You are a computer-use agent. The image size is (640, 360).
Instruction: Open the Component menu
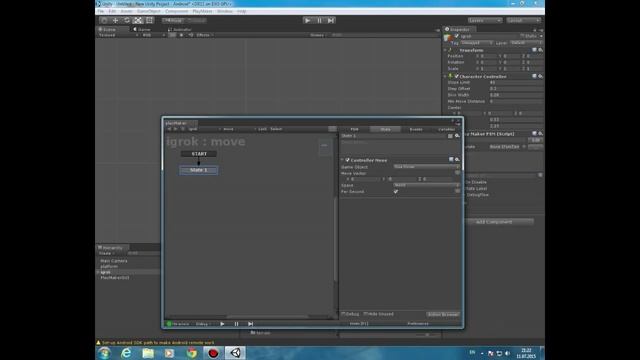[x=176, y=11]
